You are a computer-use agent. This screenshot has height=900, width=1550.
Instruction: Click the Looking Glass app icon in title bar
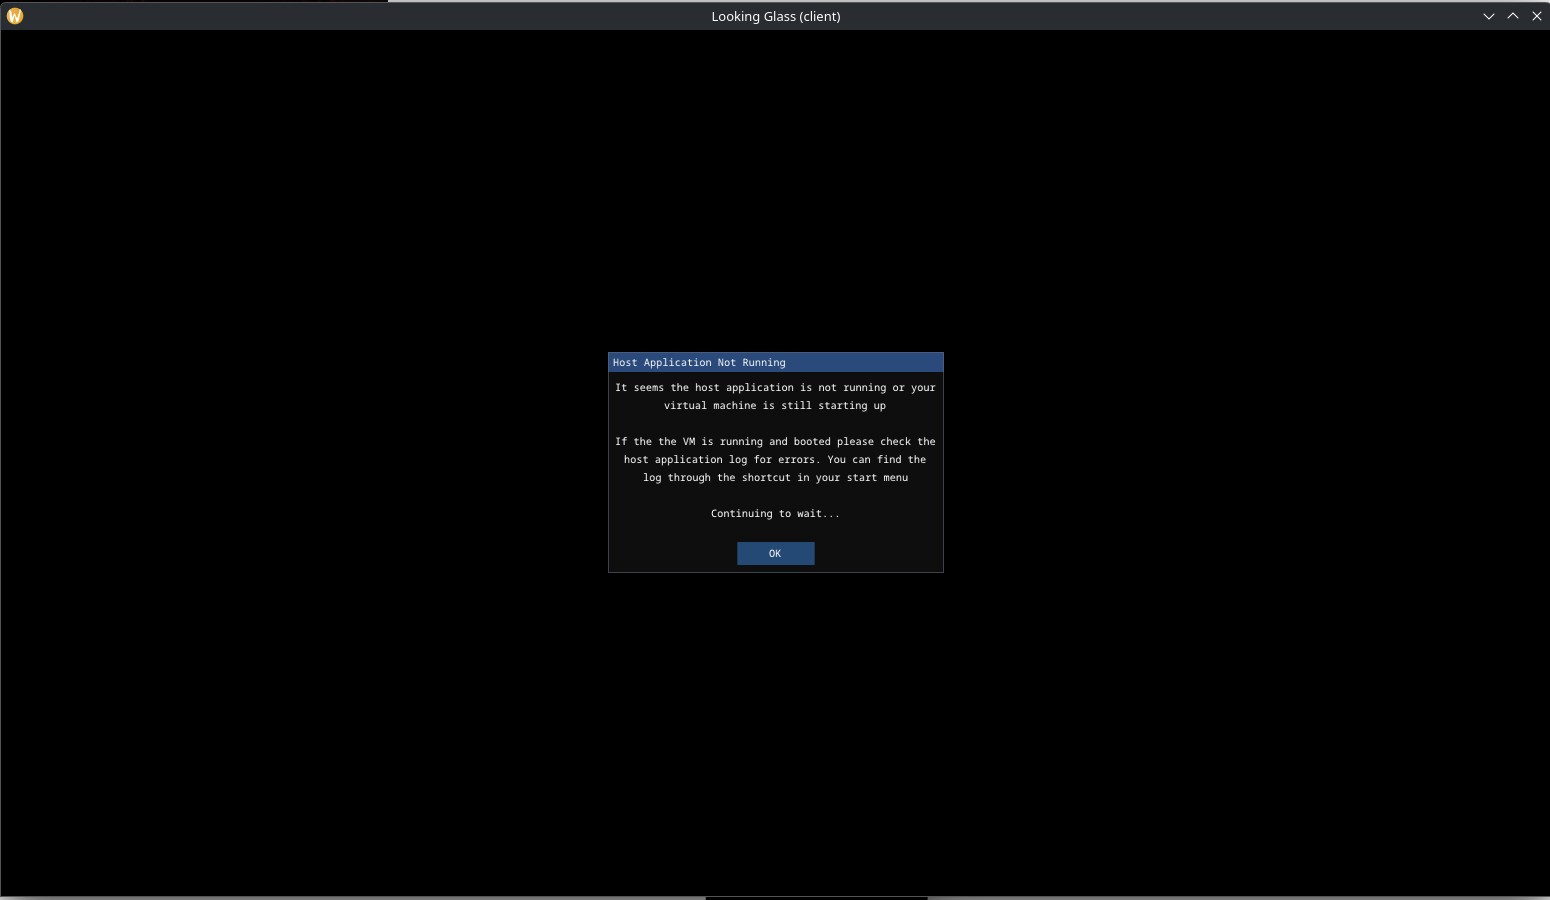pos(15,16)
